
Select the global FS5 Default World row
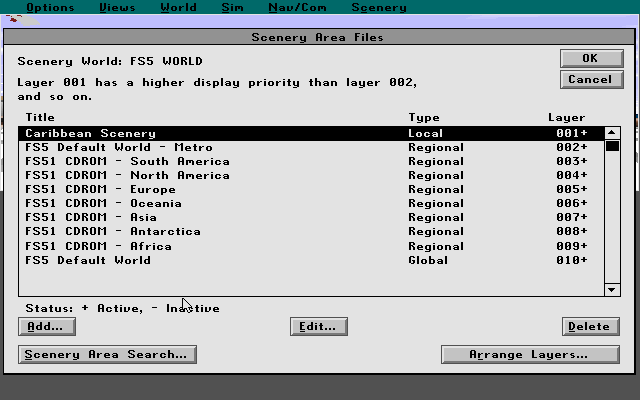88,260
